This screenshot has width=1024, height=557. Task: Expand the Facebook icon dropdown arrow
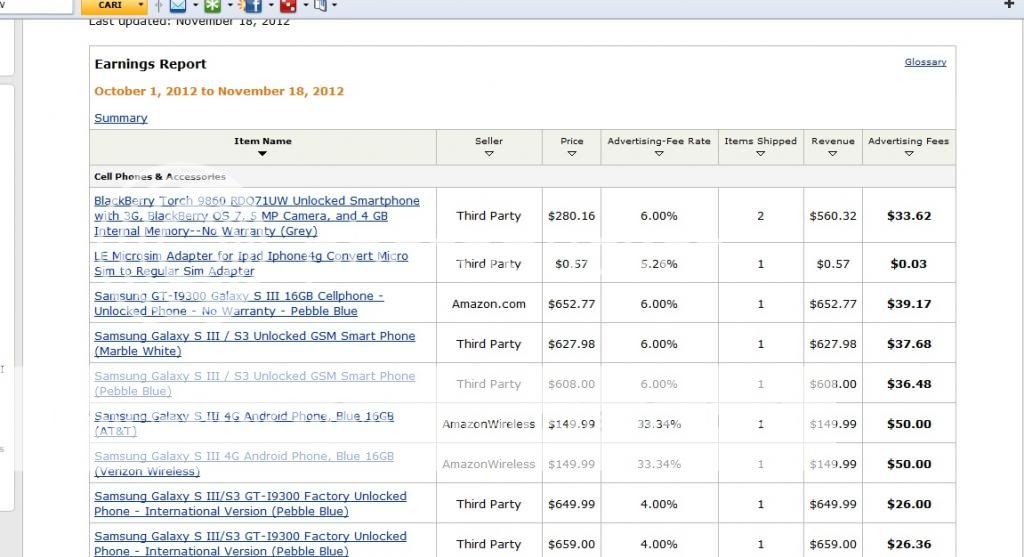271,5
